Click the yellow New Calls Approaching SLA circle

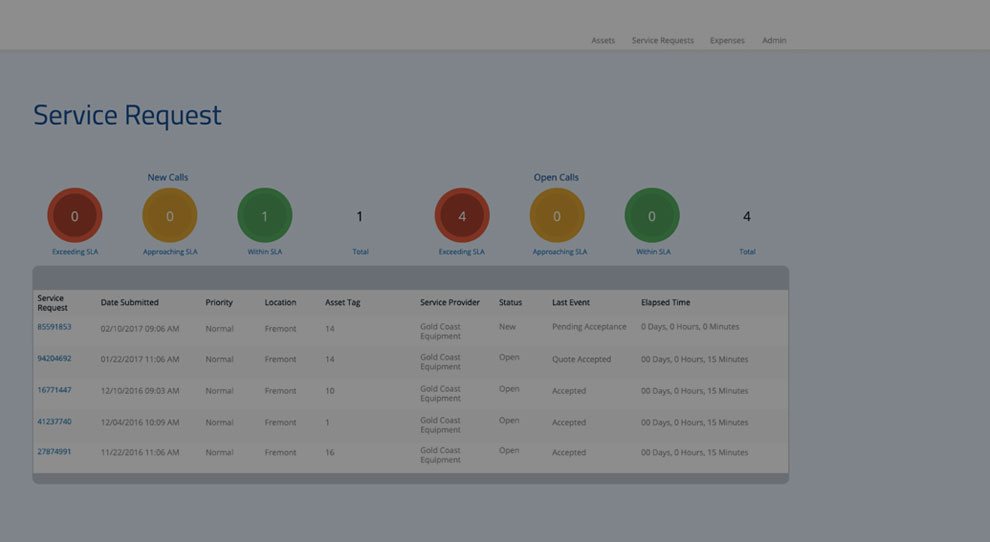pyautogui.click(x=170, y=215)
